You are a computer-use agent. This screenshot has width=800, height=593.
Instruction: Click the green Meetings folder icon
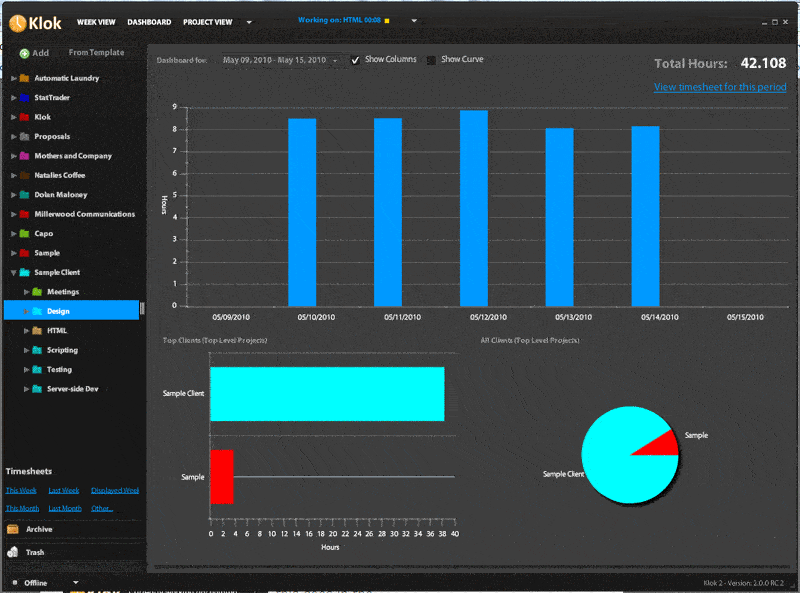[x=37, y=292]
